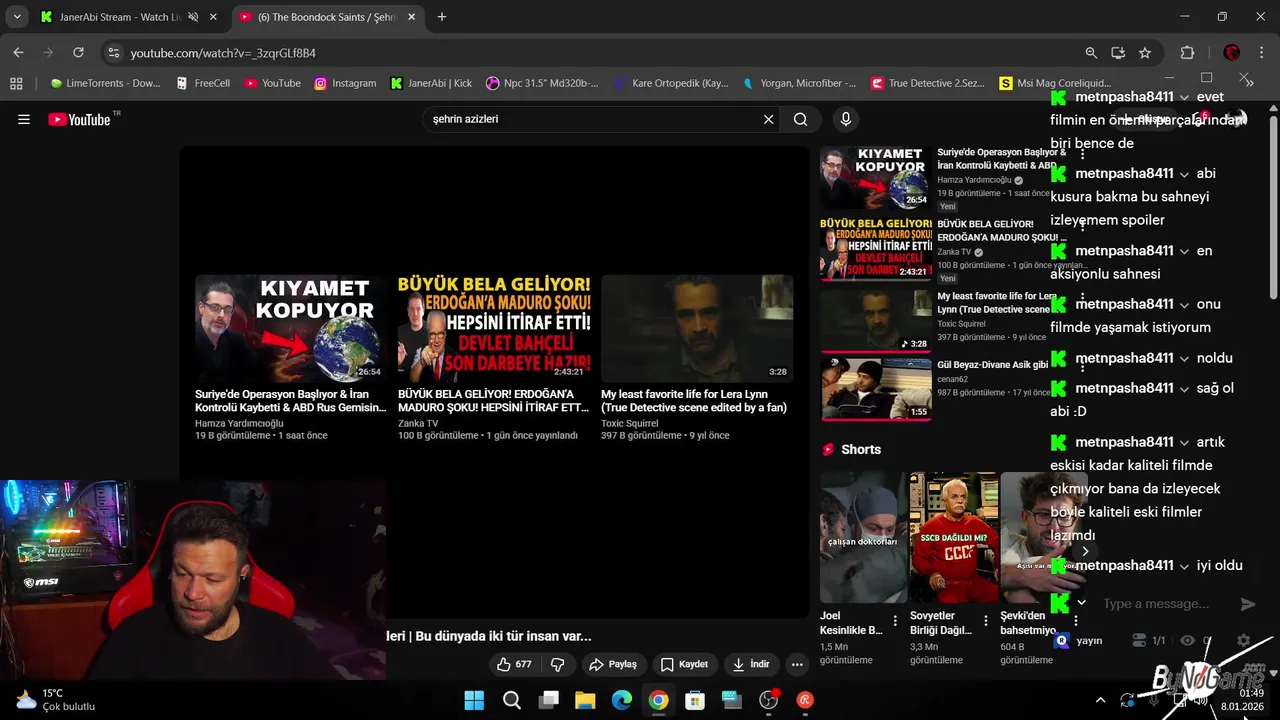Image resolution: width=1280 pixels, height=720 pixels.
Task: Open Msi Mag Coreliquid bookmark
Action: click(1055, 83)
